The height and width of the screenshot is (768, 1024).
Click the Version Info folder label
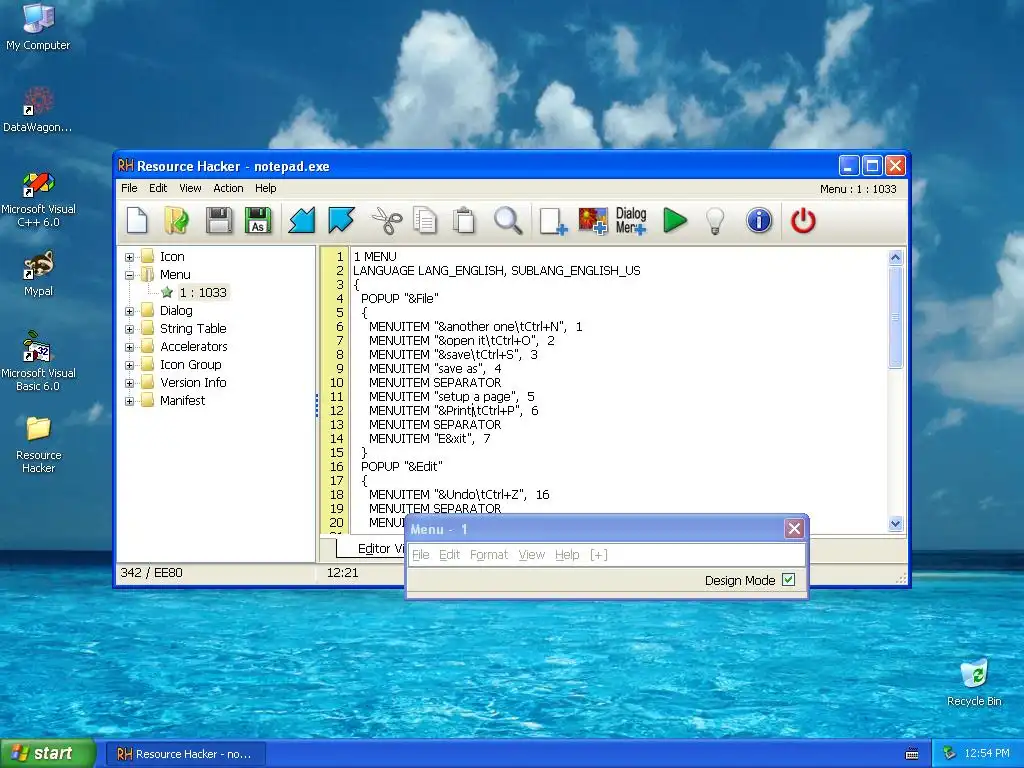click(x=193, y=383)
